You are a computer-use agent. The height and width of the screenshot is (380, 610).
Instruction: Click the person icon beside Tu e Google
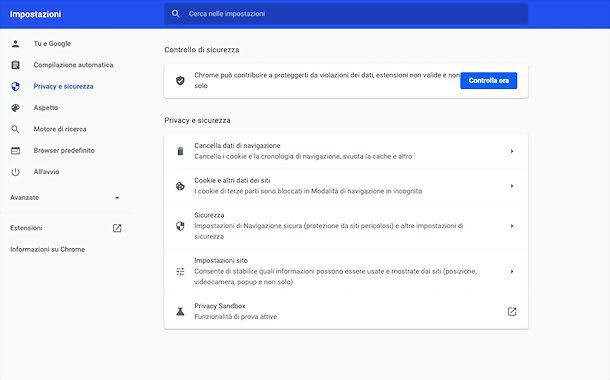tap(15, 44)
